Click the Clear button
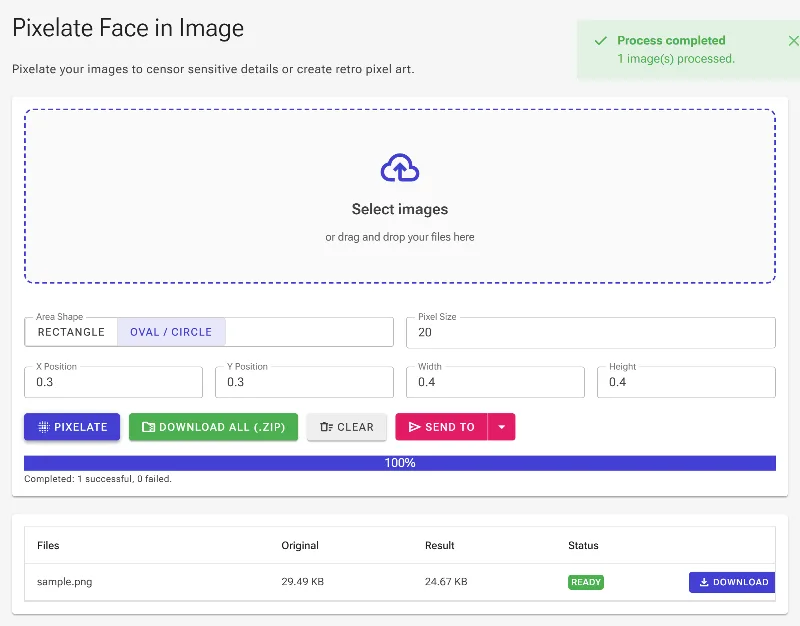Image resolution: width=800 pixels, height=626 pixels. pyautogui.click(x=346, y=427)
